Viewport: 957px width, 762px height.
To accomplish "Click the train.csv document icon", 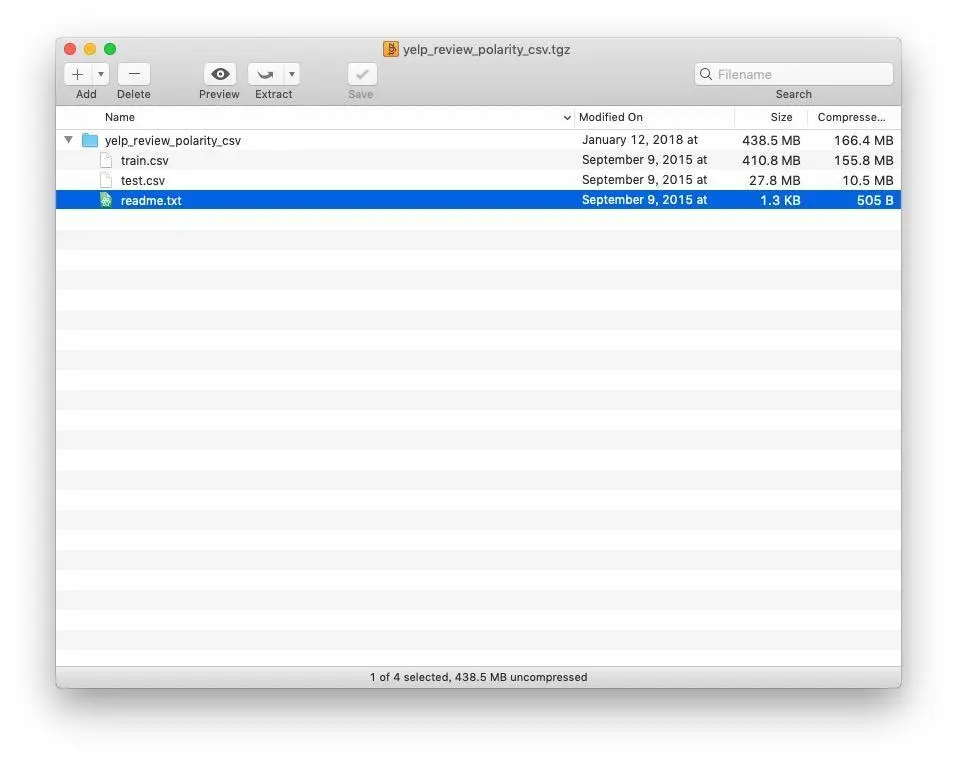I will click(106, 160).
